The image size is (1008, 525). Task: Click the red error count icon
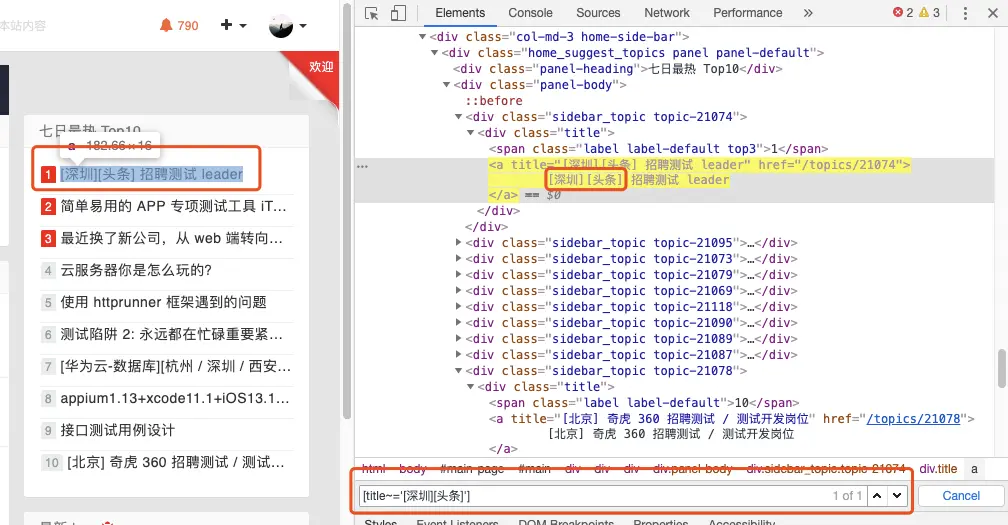click(x=898, y=12)
